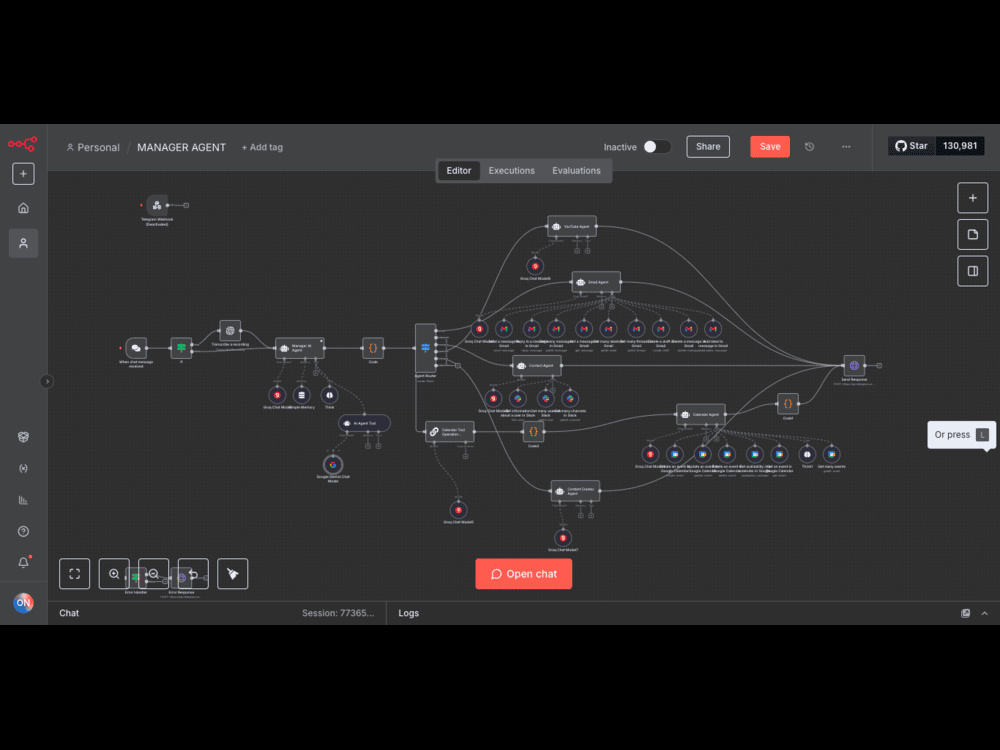This screenshot has width=1000, height=750.
Task: Click the MANAGER AGENT workflow name
Action: point(181,147)
